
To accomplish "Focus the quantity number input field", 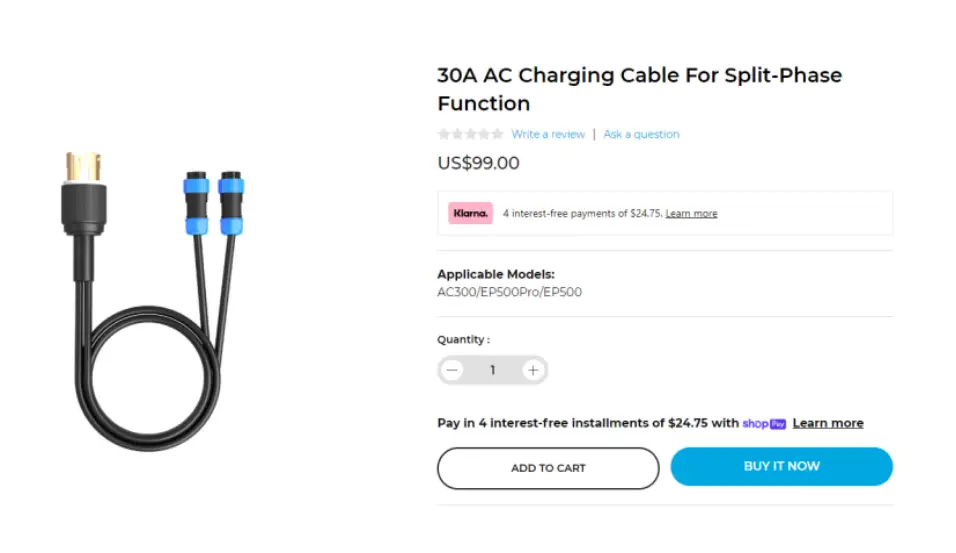I will pos(492,371).
